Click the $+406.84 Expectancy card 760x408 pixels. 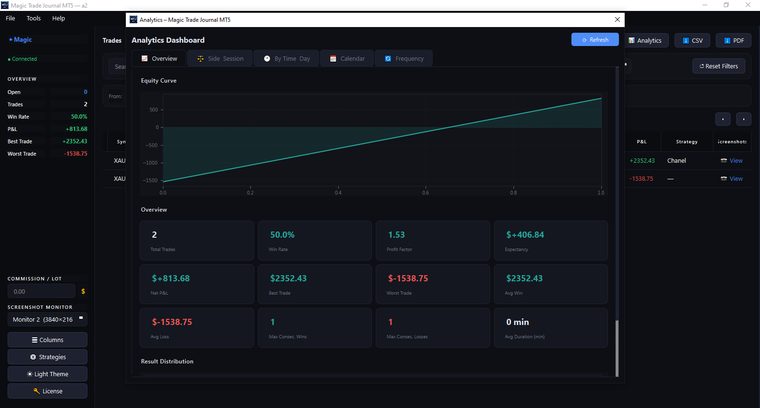tap(551, 240)
